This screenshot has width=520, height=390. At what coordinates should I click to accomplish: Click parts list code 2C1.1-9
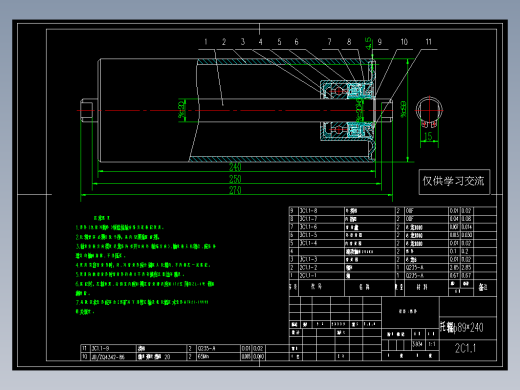pos(100,348)
